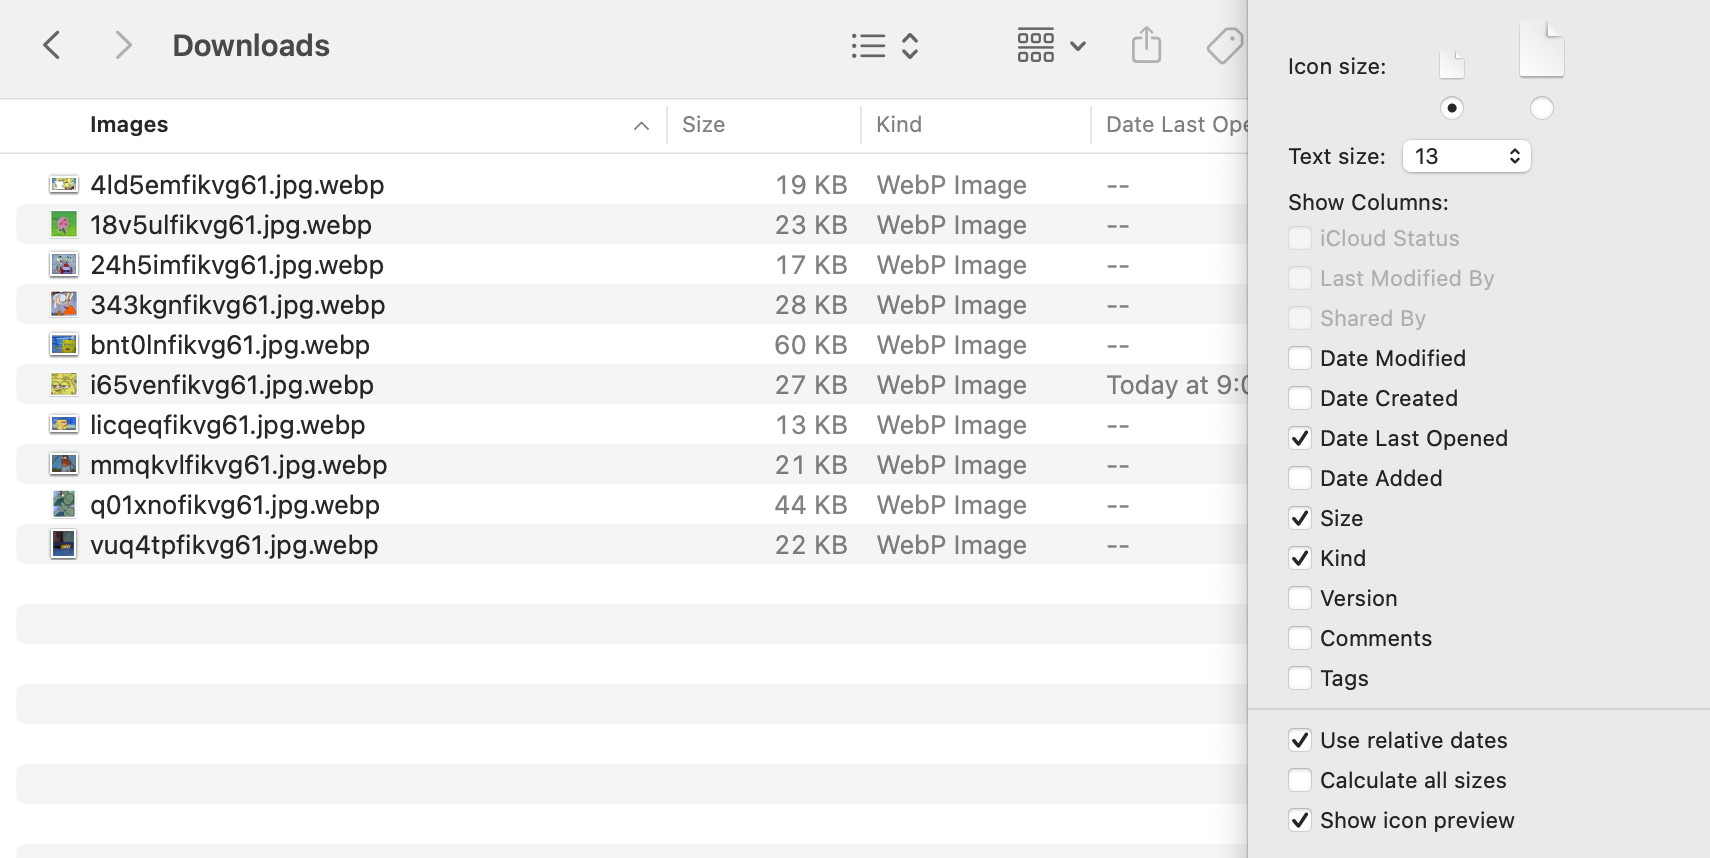
Task: Choose the large icon size radio button
Action: (x=1542, y=108)
